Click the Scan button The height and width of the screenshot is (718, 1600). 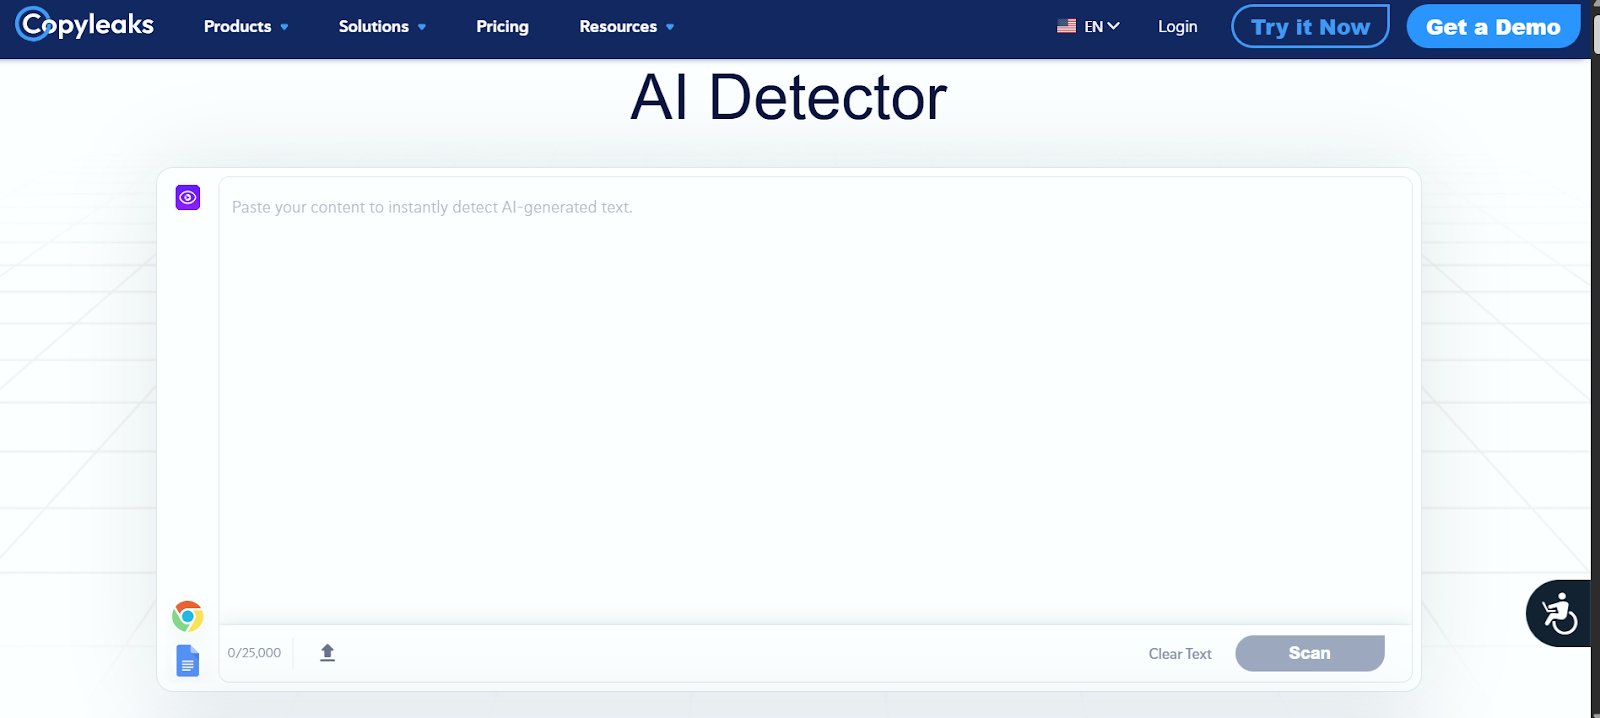point(1310,653)
